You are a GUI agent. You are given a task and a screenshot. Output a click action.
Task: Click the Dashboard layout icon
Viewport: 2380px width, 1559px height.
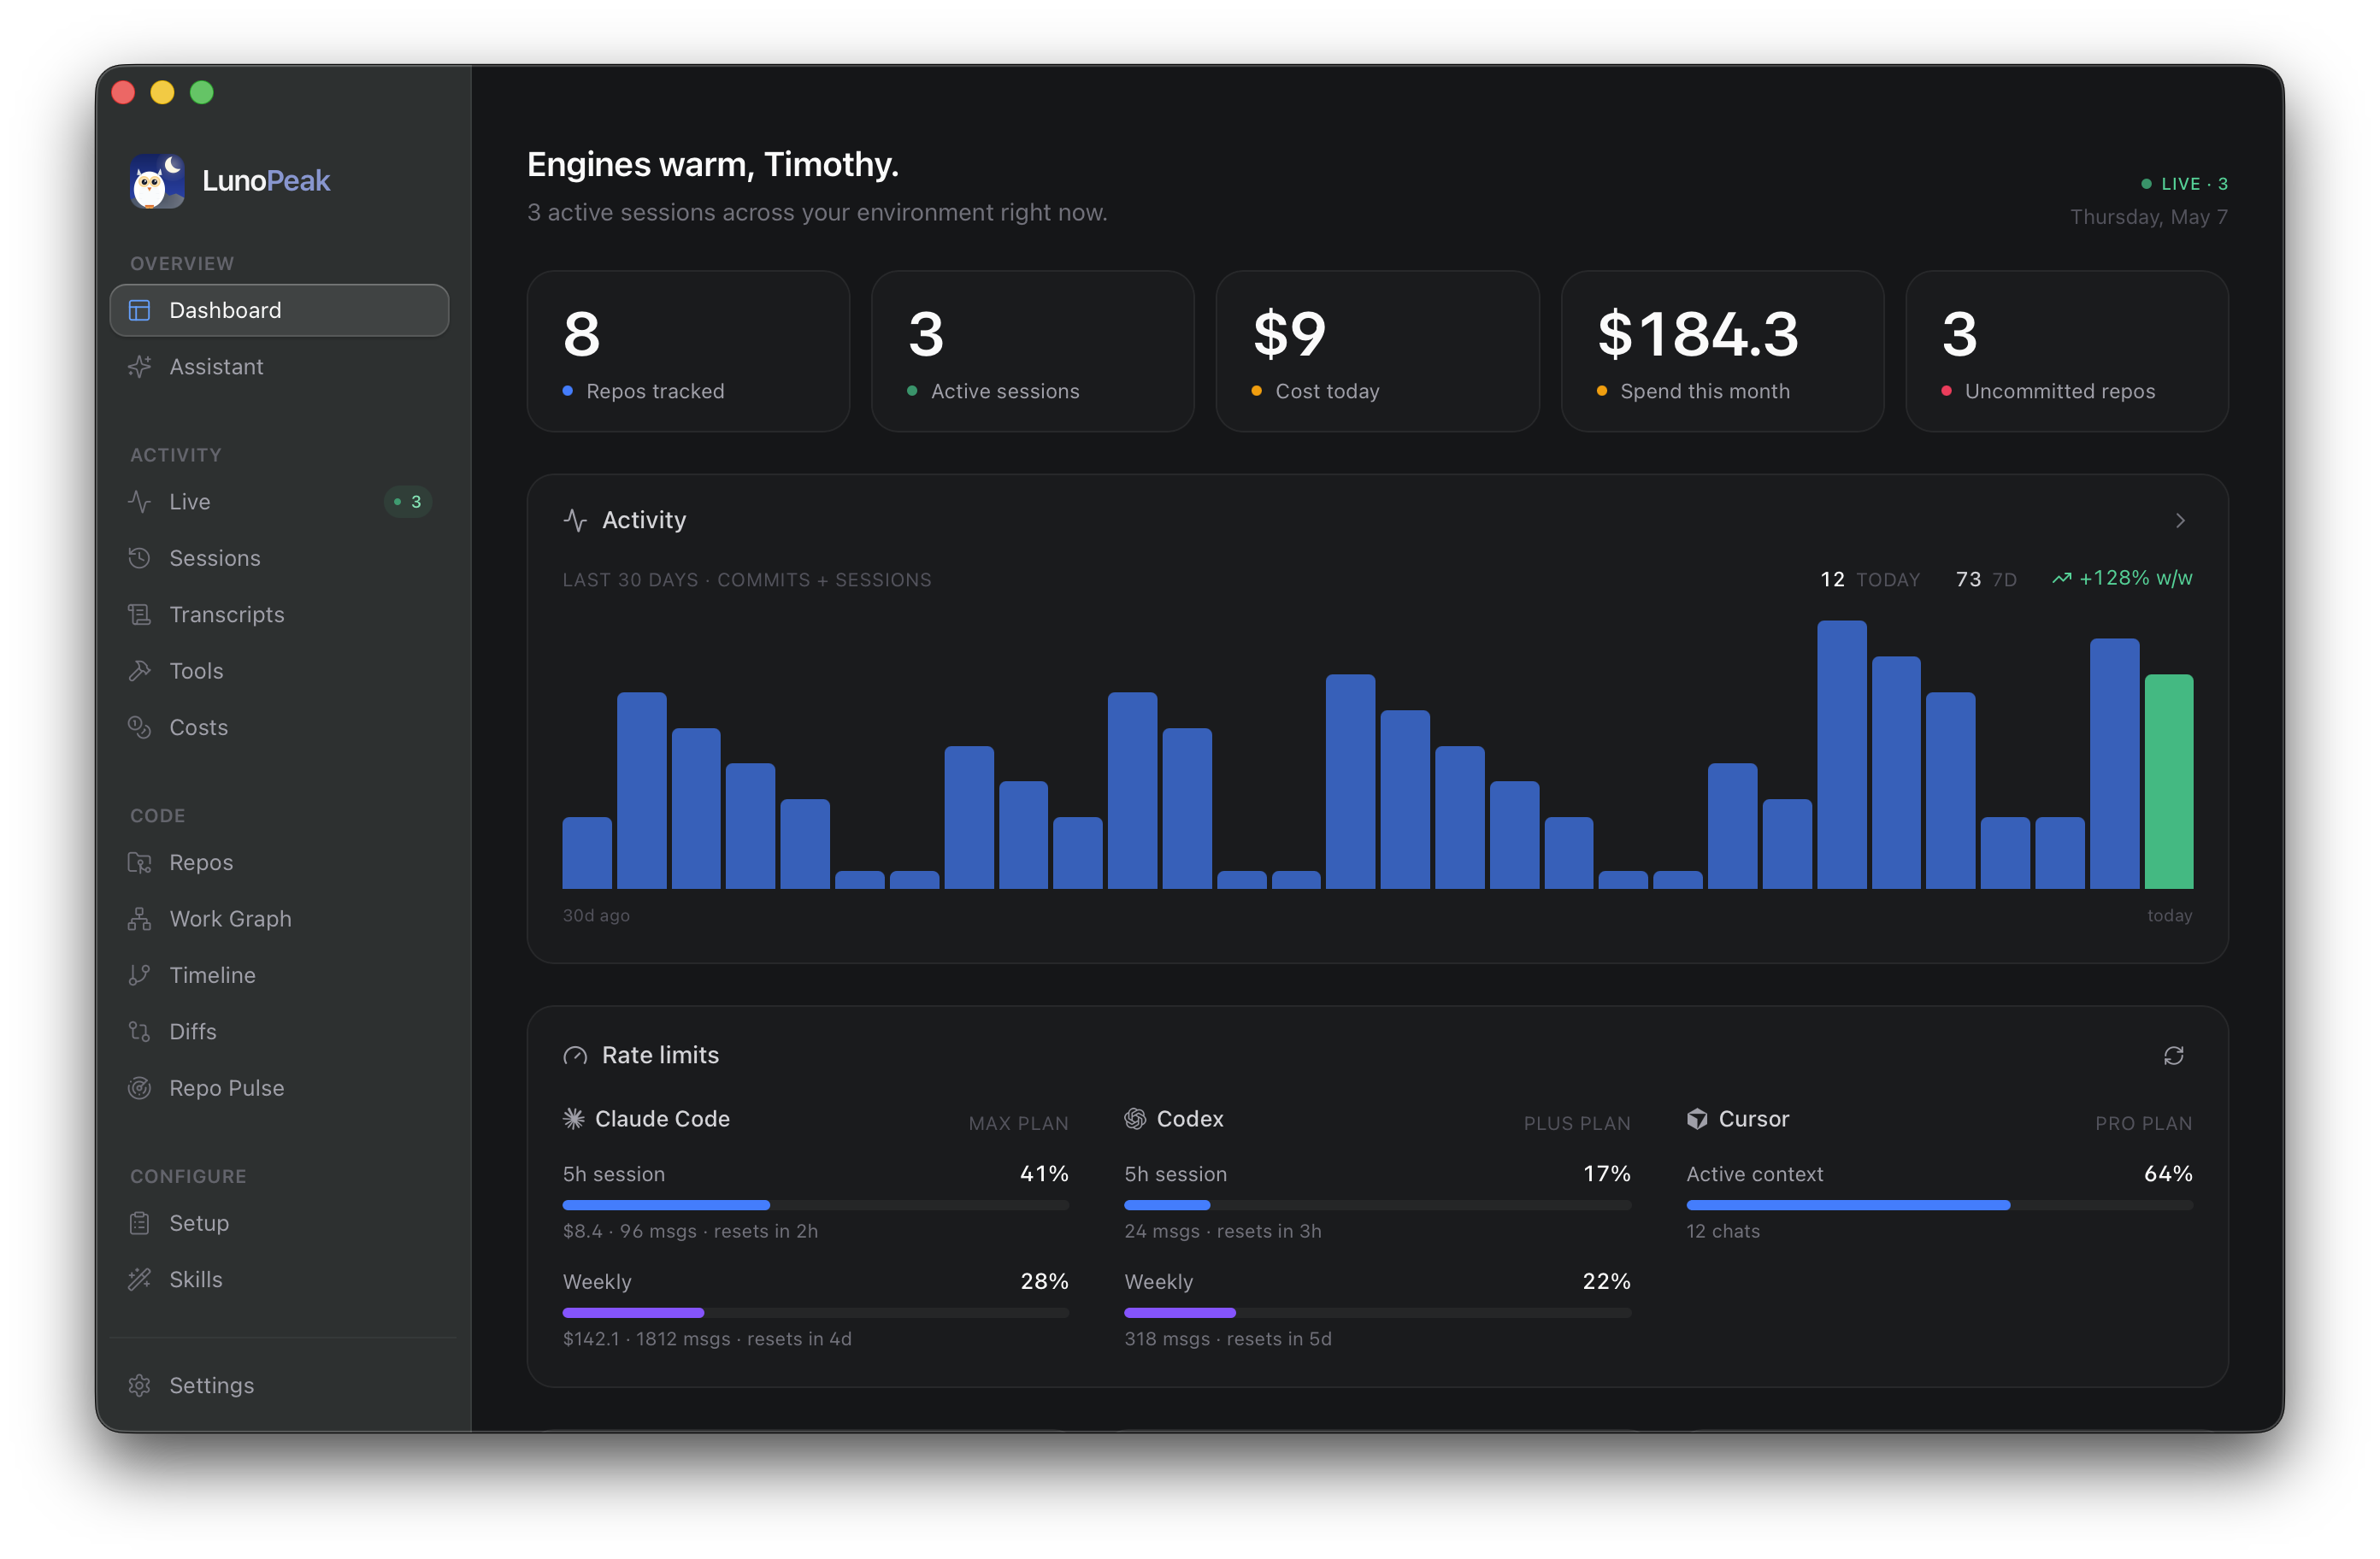click(x=140, y=310)
